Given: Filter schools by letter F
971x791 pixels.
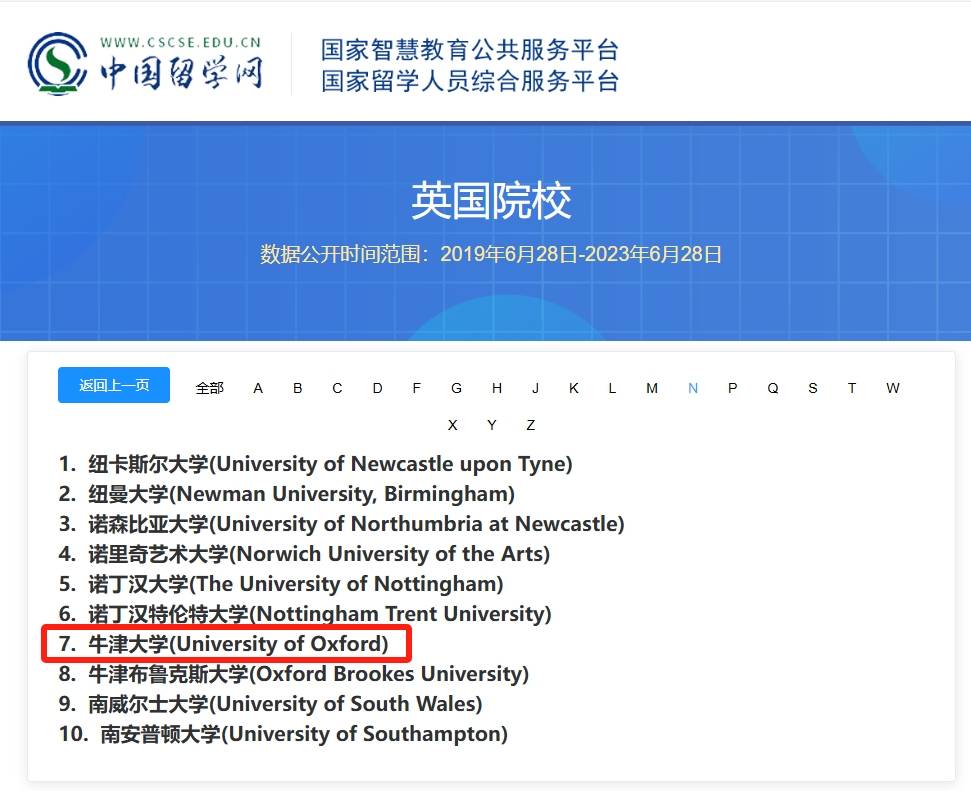Looking at the screenshot, I should pyautogui.click(x=417, y=388).
